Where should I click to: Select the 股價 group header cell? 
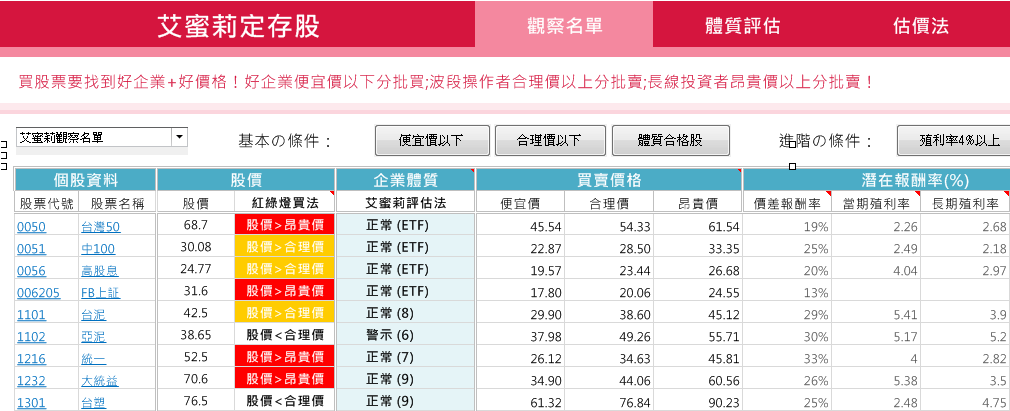(246, 180)
